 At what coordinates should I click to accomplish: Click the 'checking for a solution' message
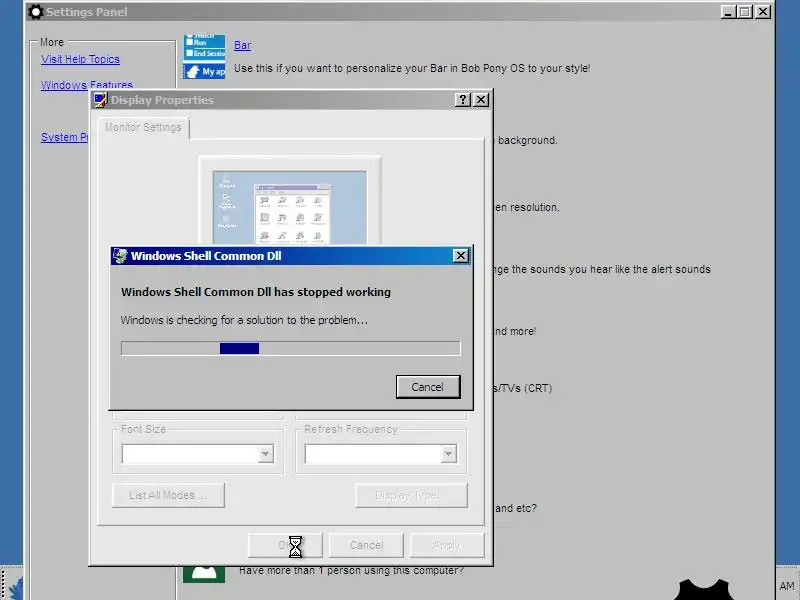(x=244, y=320)
